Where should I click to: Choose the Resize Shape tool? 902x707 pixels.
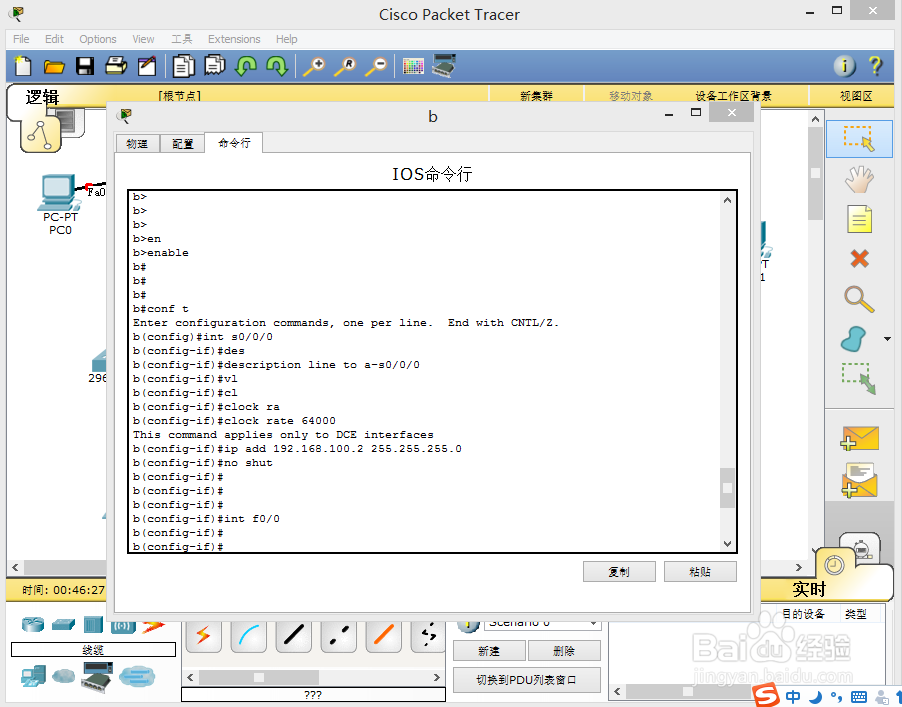pos(859,378)
